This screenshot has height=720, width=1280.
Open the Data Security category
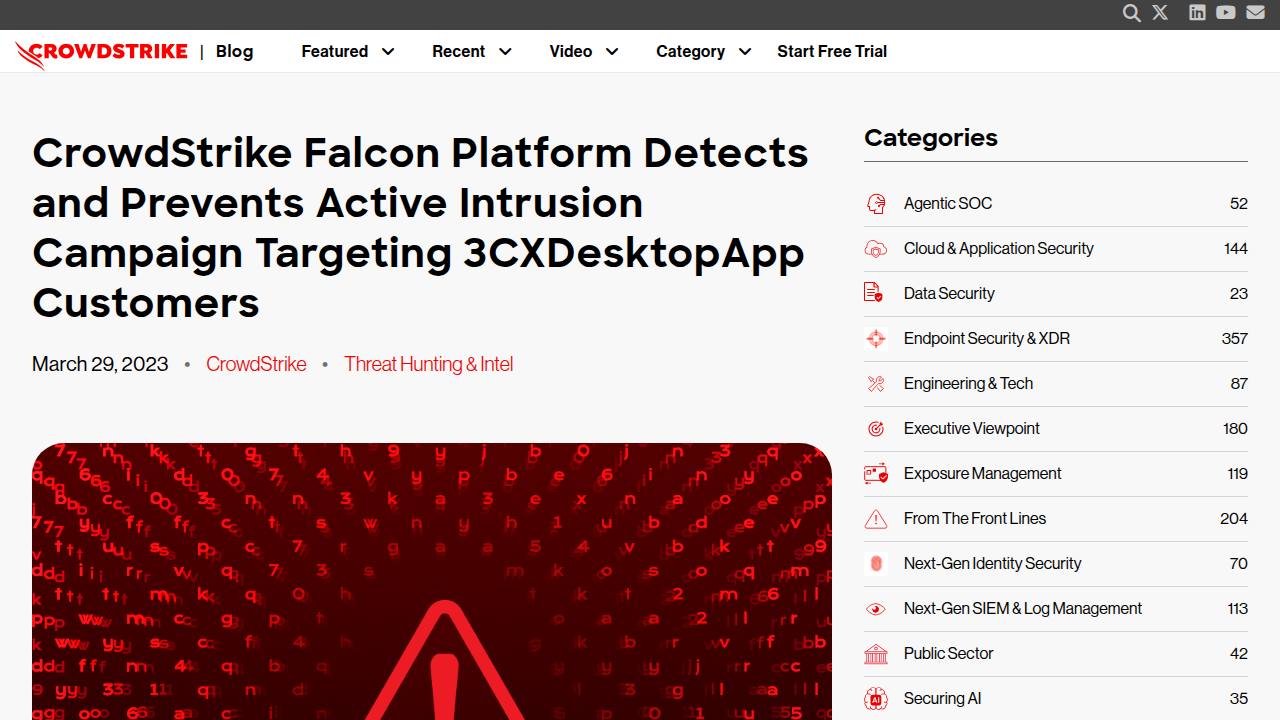click(949, 293)
